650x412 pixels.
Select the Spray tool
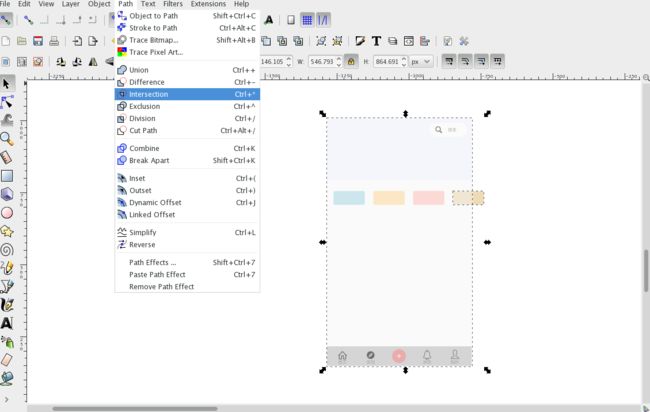(x=7, y=342)
